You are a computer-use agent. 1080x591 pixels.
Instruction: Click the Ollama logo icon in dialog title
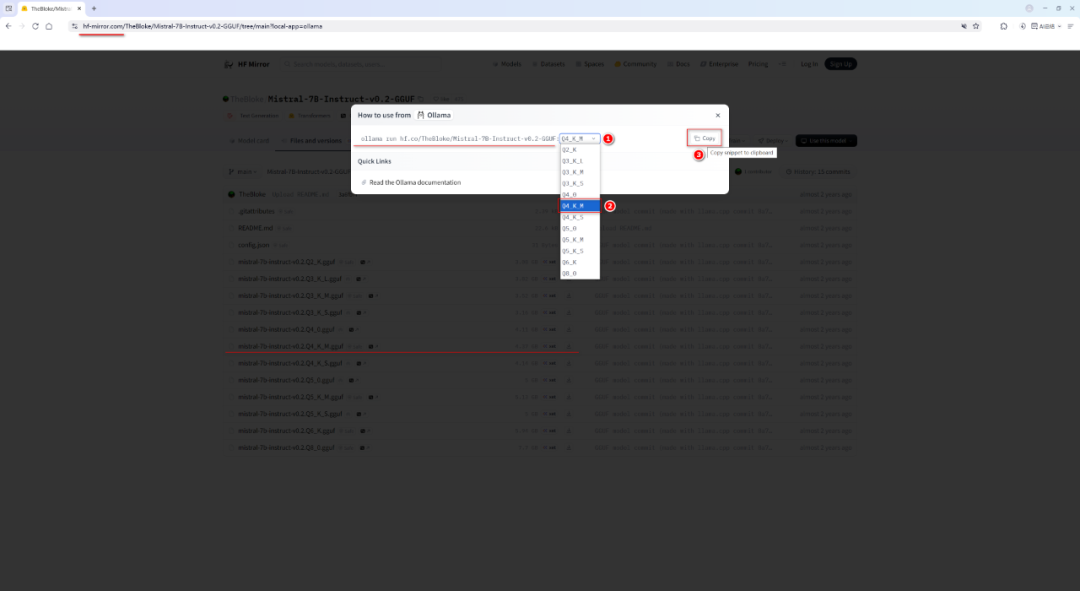[x=421, y=115]
